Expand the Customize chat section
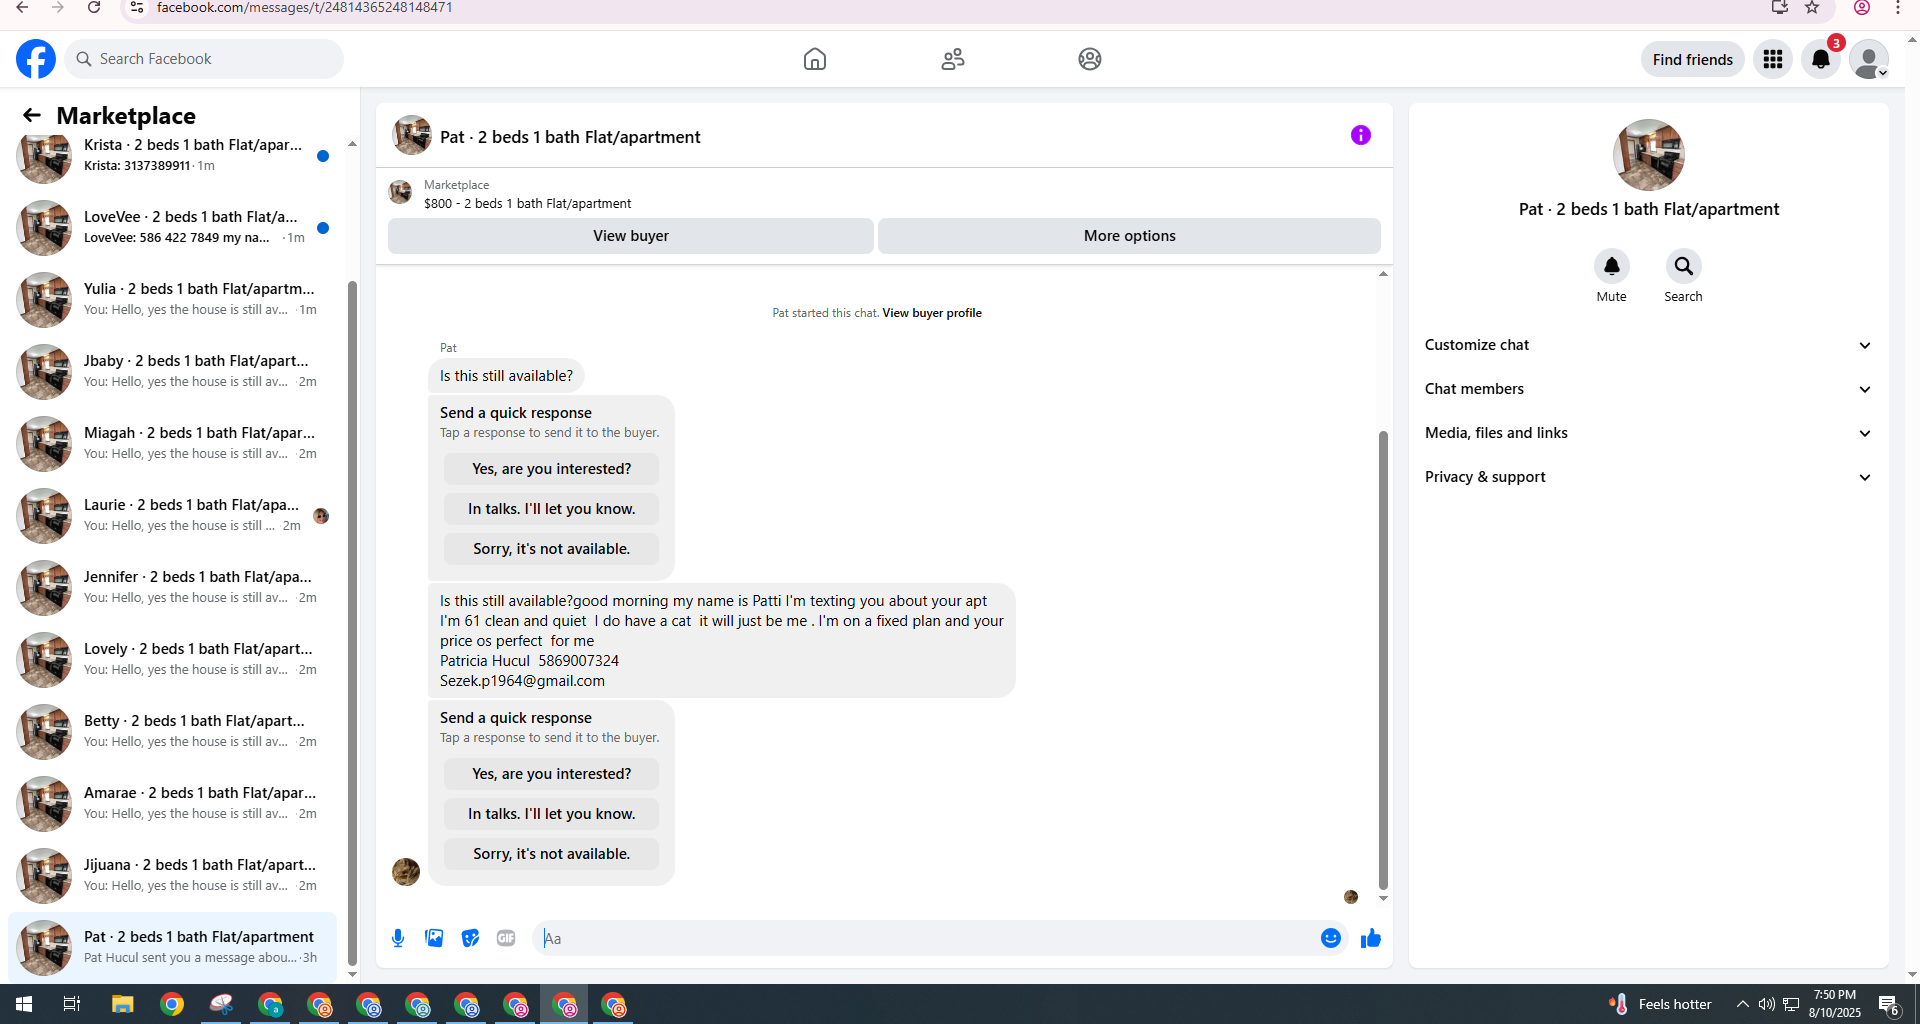 1648,345
